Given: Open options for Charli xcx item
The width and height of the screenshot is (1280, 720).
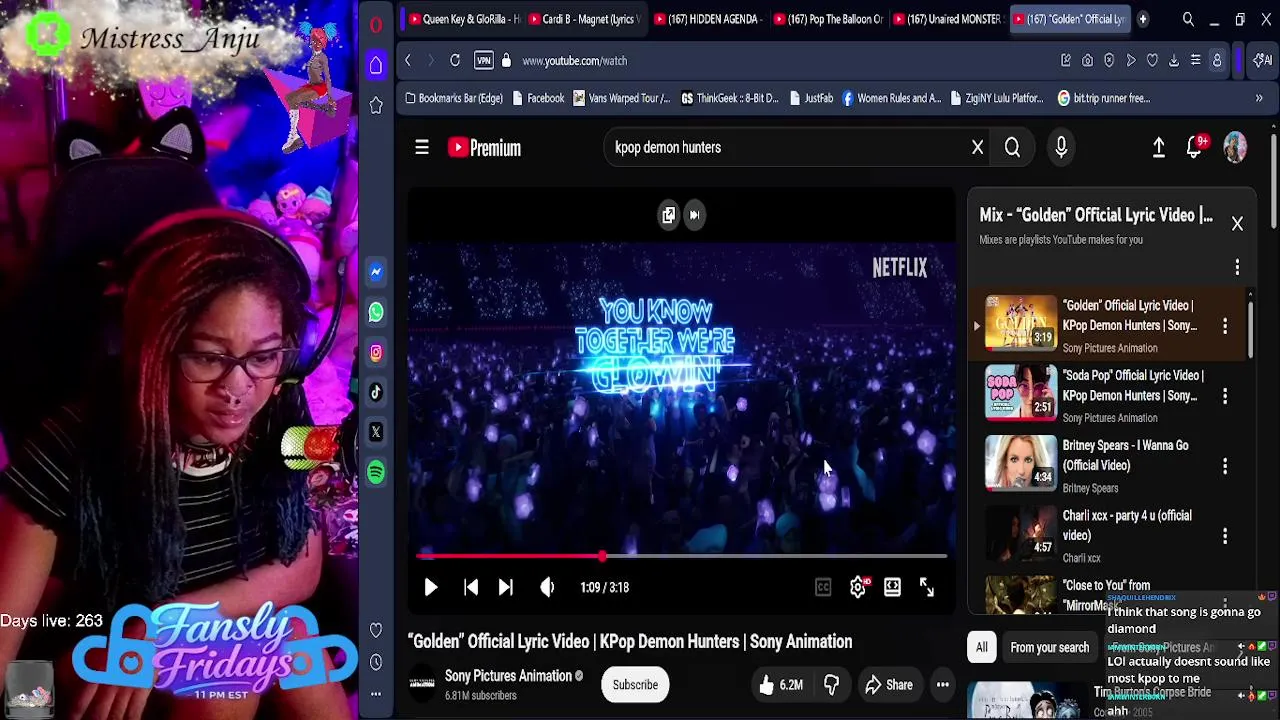Looking at the screenshot, I should pyautogui.click(x=1225, y=536).
